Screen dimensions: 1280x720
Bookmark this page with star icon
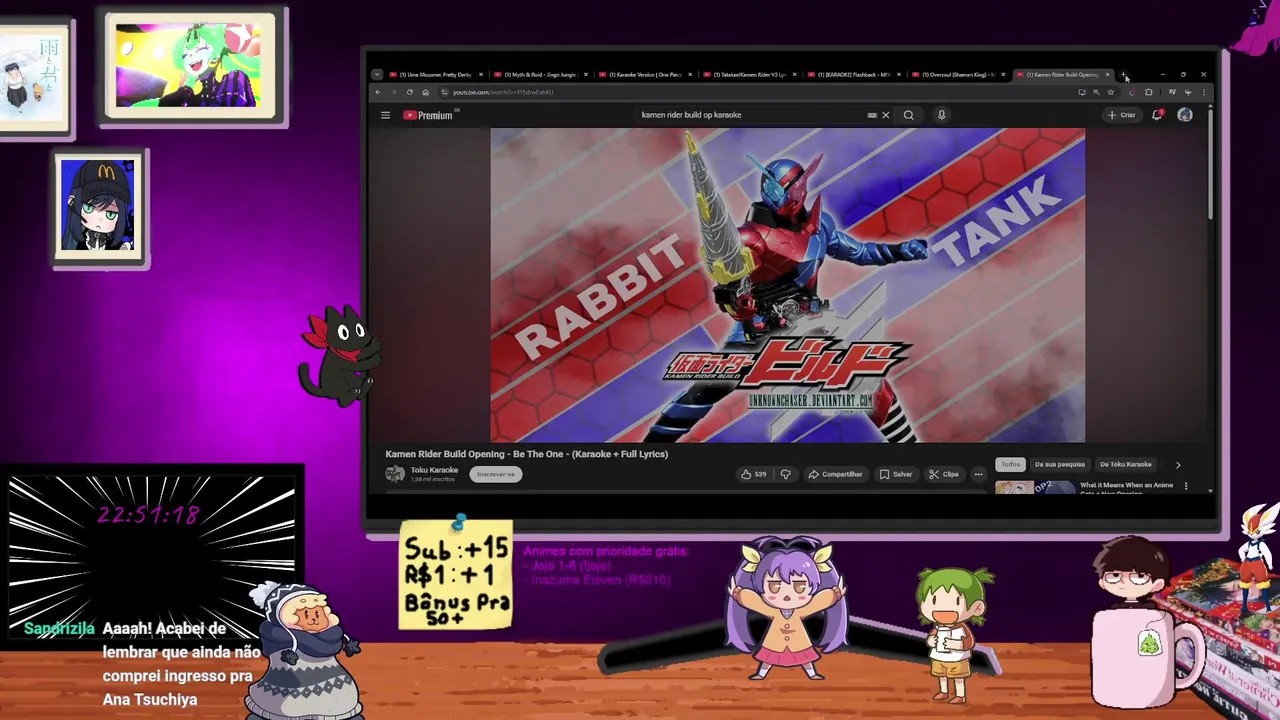pyautogui.click(x=1111, y=92)
